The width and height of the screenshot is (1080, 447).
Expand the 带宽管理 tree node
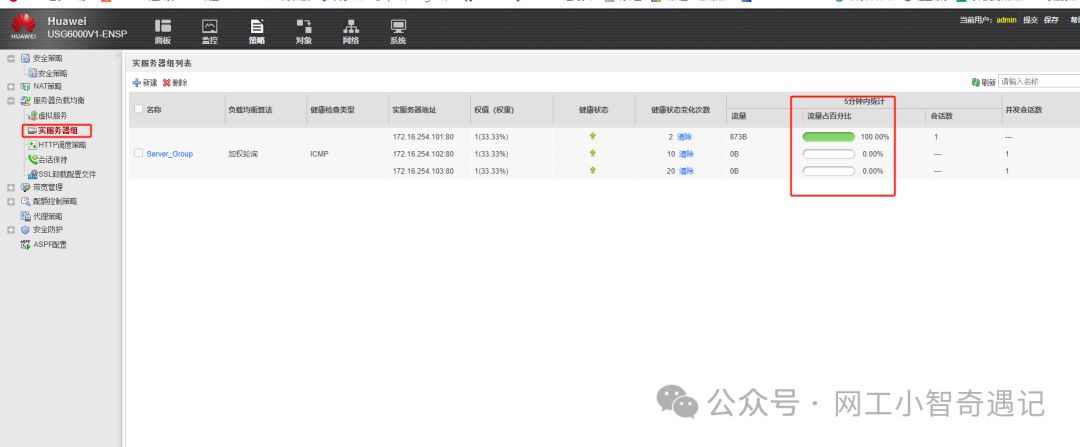pos(11,187)
